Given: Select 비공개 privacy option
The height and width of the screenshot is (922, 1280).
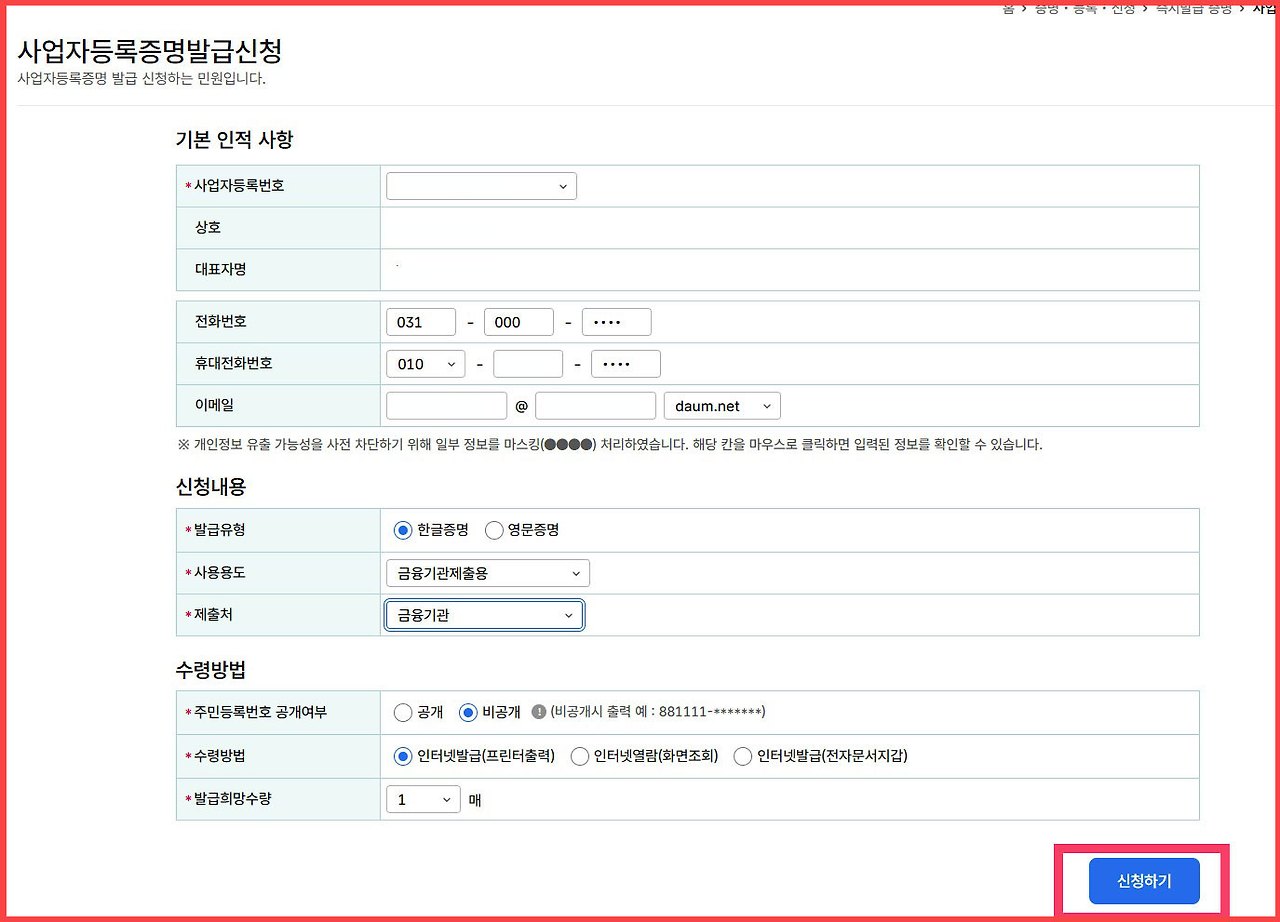Looking at the screenshot, I should [467, 712].
